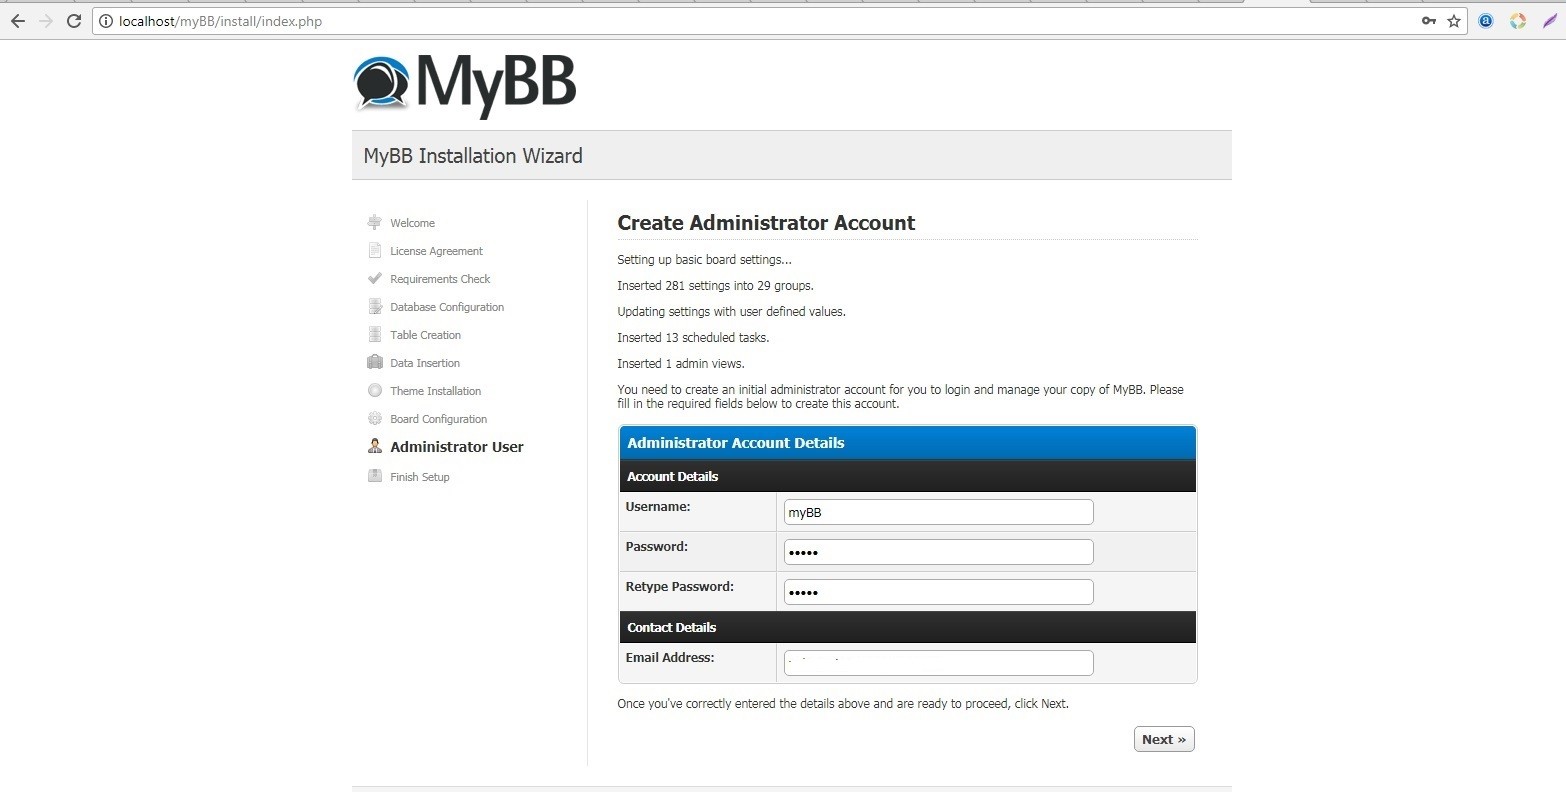Image resolution: width=1566 pixels, height=792 pixels.
Task: Select the Retype Password field
Action: coord(938,592)
